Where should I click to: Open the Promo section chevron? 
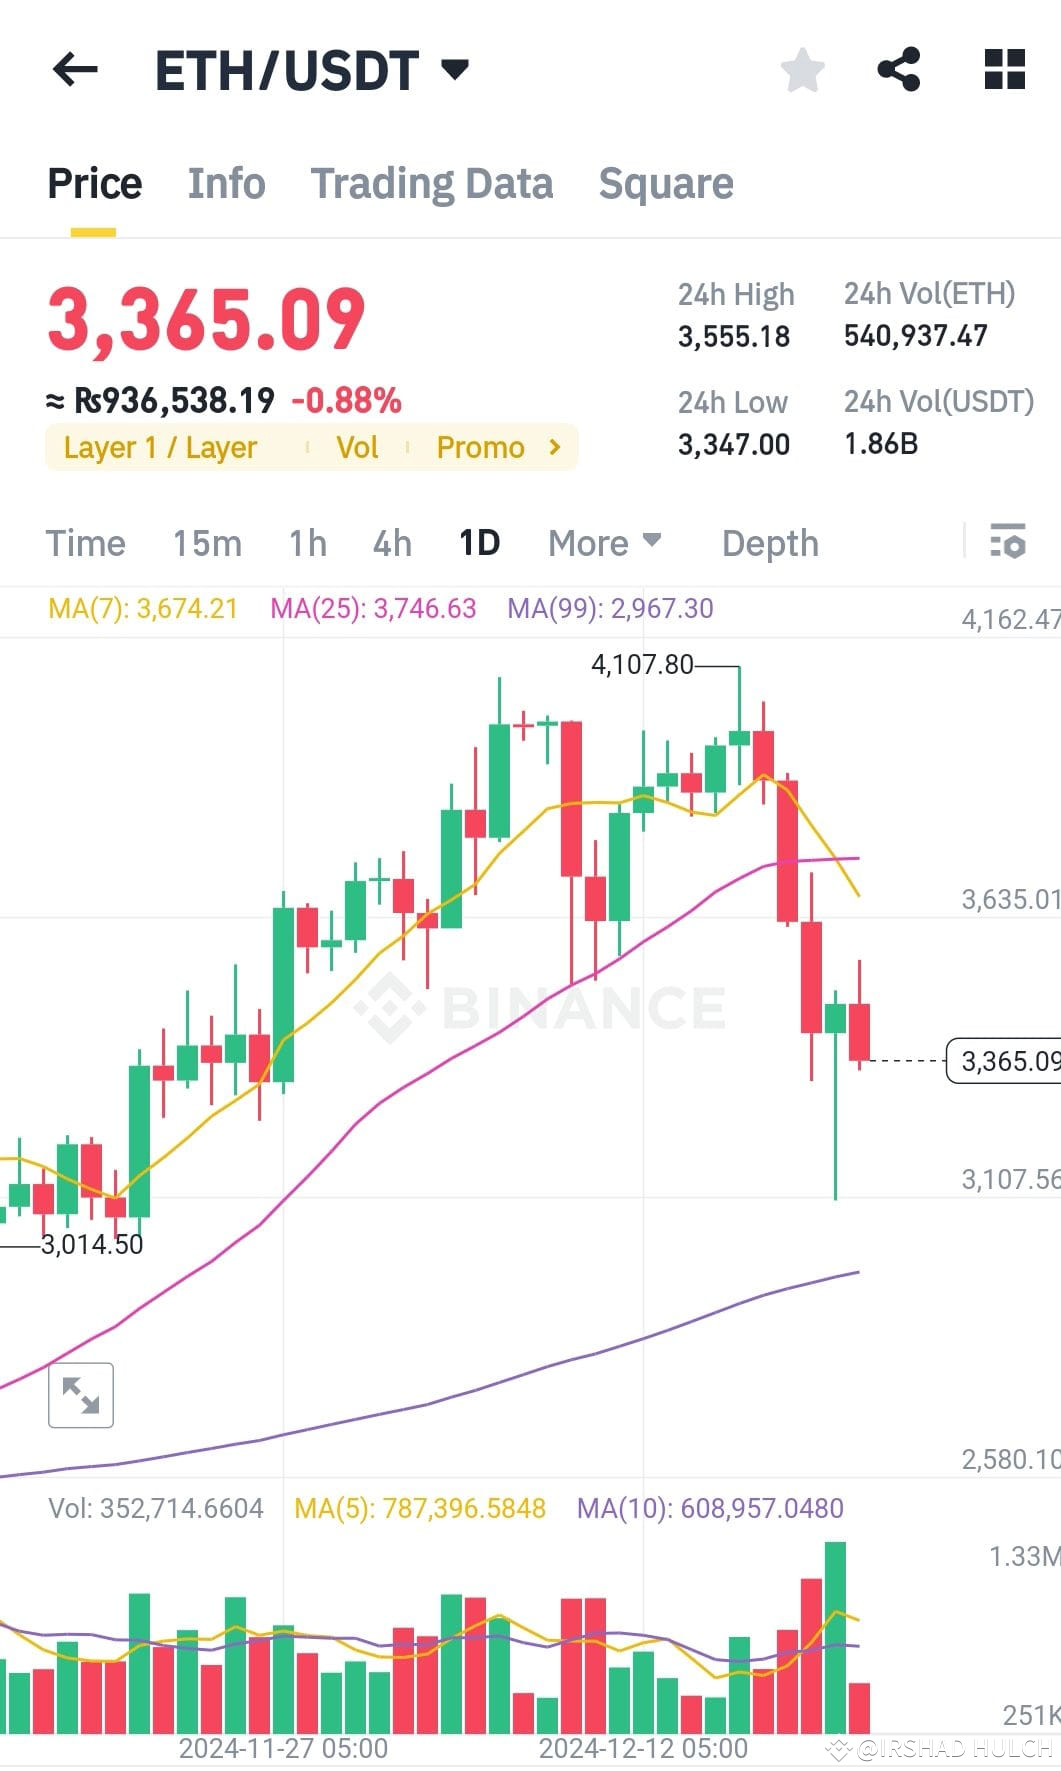tap(554, 447)
